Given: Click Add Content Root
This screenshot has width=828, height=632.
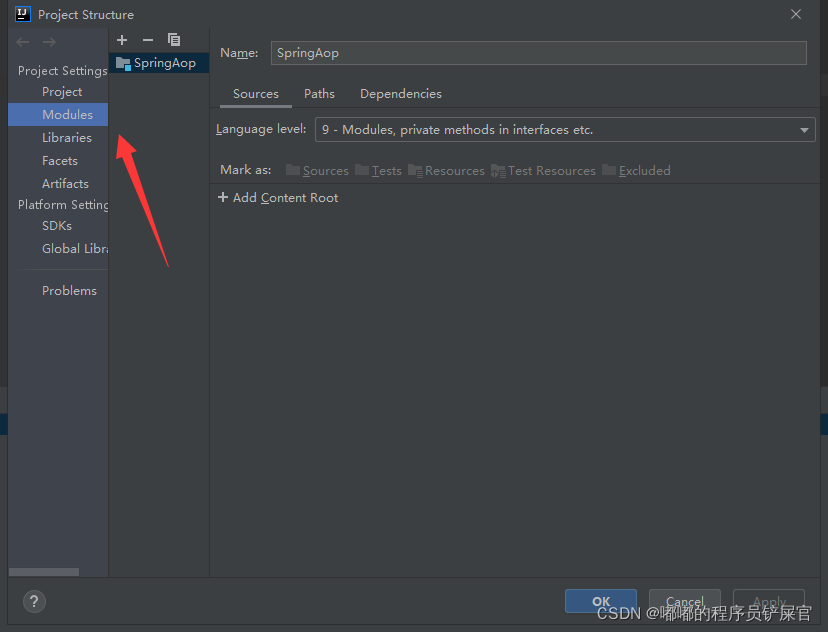Looking at the screenshot, I should point(278,198).
